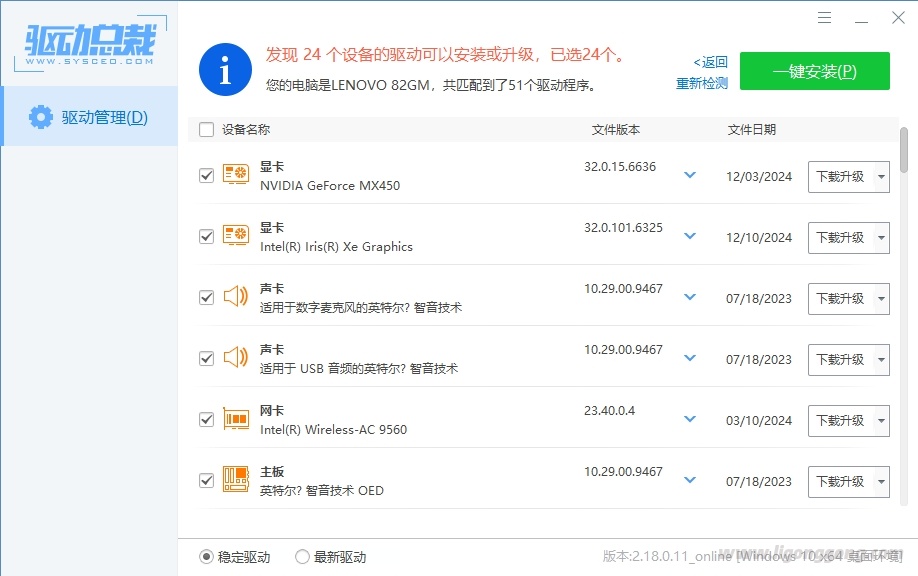The image size is (918, 576).
Task: Click the version number 32.0.15.6636
Action: point(620,167)
